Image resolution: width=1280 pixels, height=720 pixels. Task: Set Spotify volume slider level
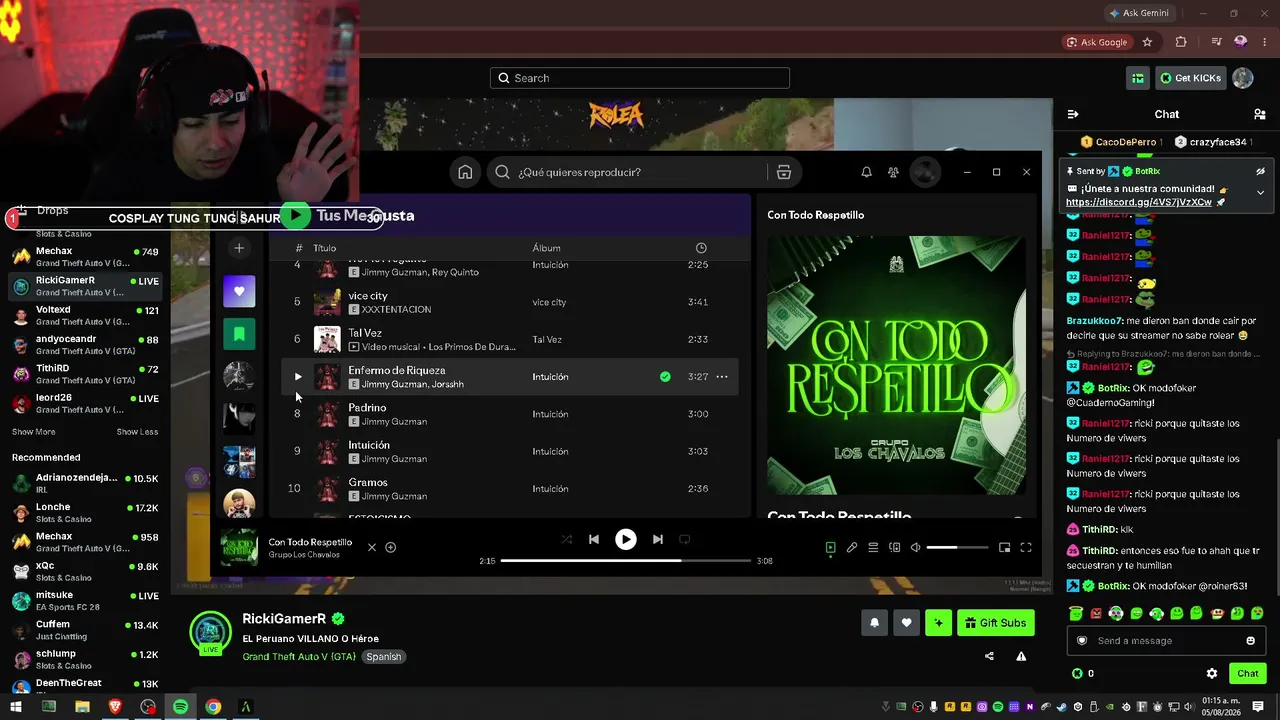click(955, 548)
